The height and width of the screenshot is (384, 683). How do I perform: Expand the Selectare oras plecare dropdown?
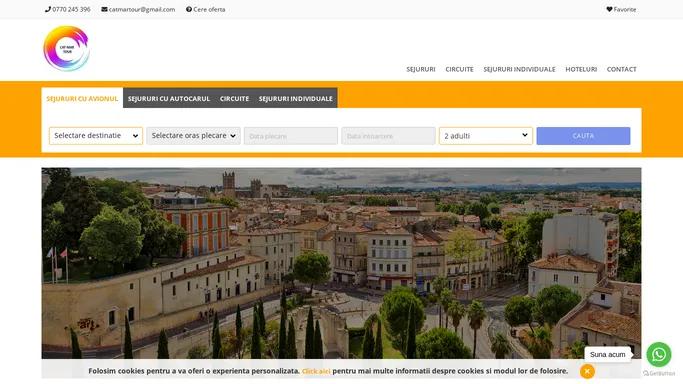coord(193,136)
